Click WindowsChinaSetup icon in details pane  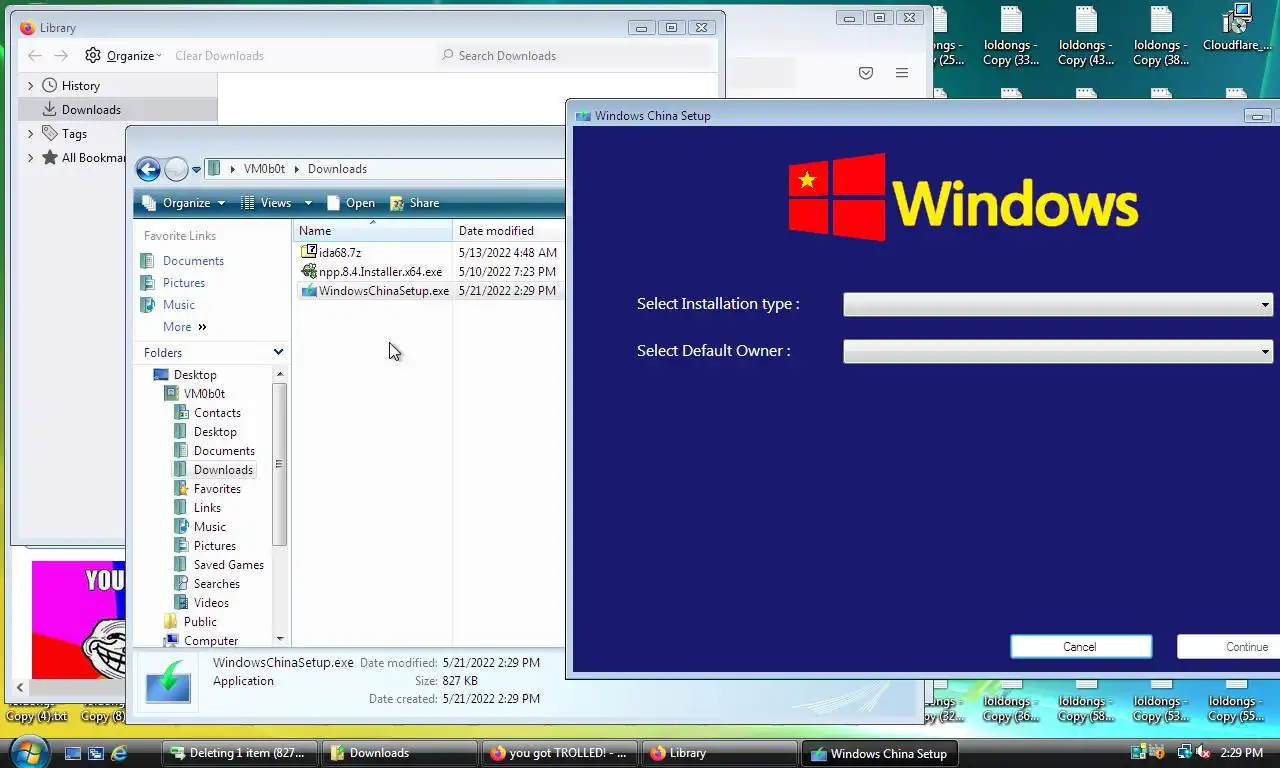click(x=168, y=681)
